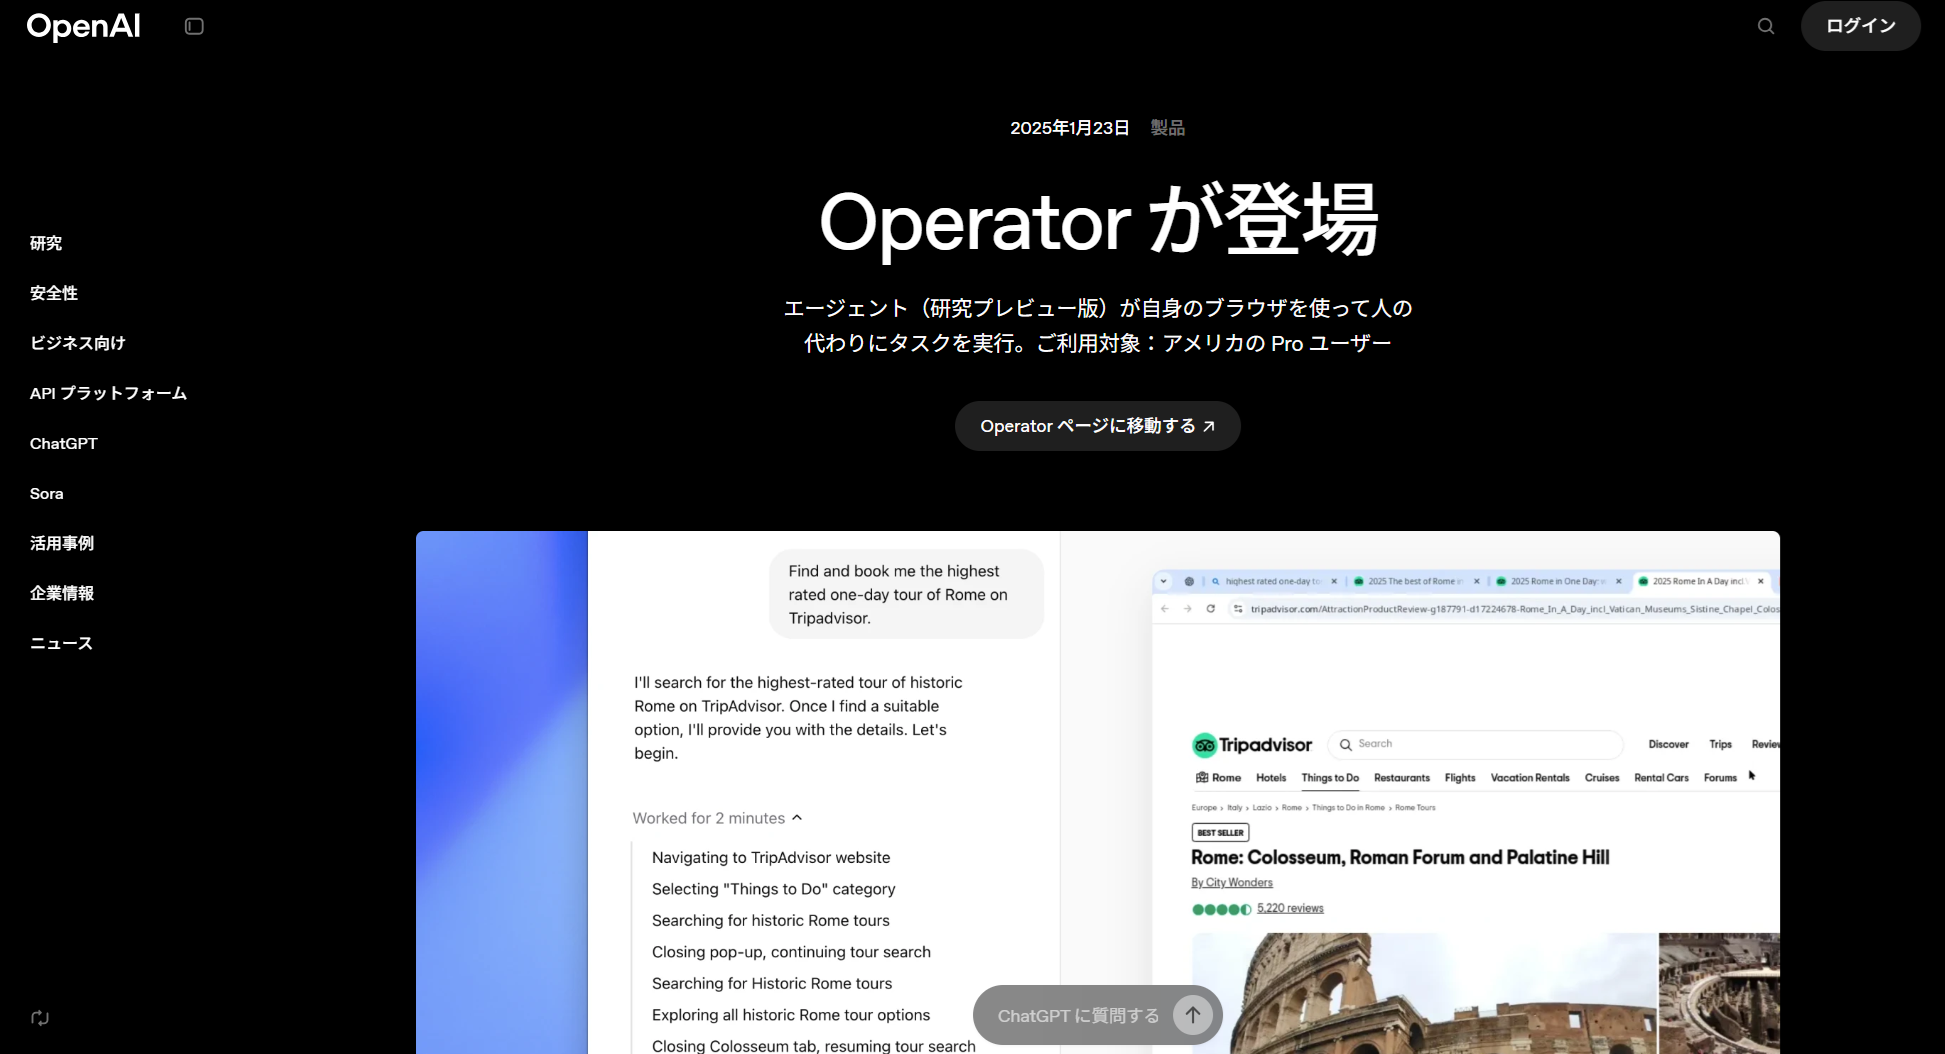Image resolution: width=1945 pixels, height=1054 pixels.
Task: Close the 'highest rated one-day' browser tab
Action: click(x=1334, y=581)
